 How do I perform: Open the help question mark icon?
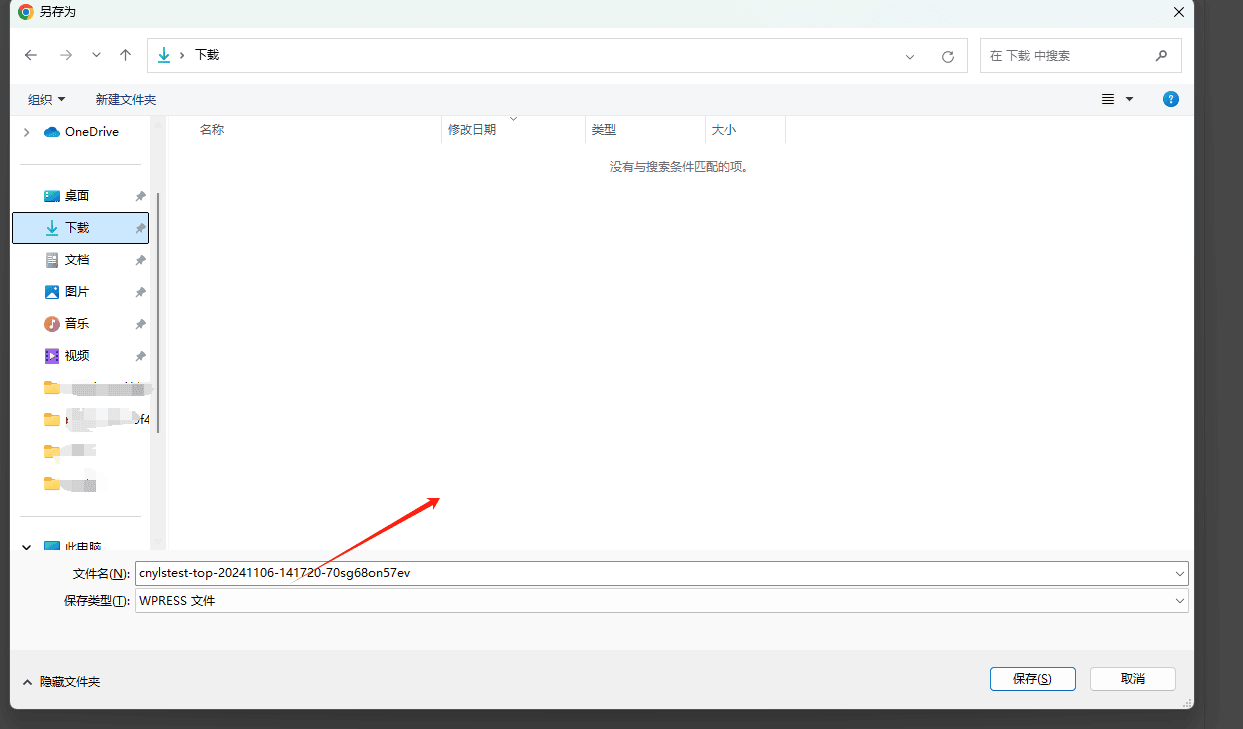pos(1171,99)
